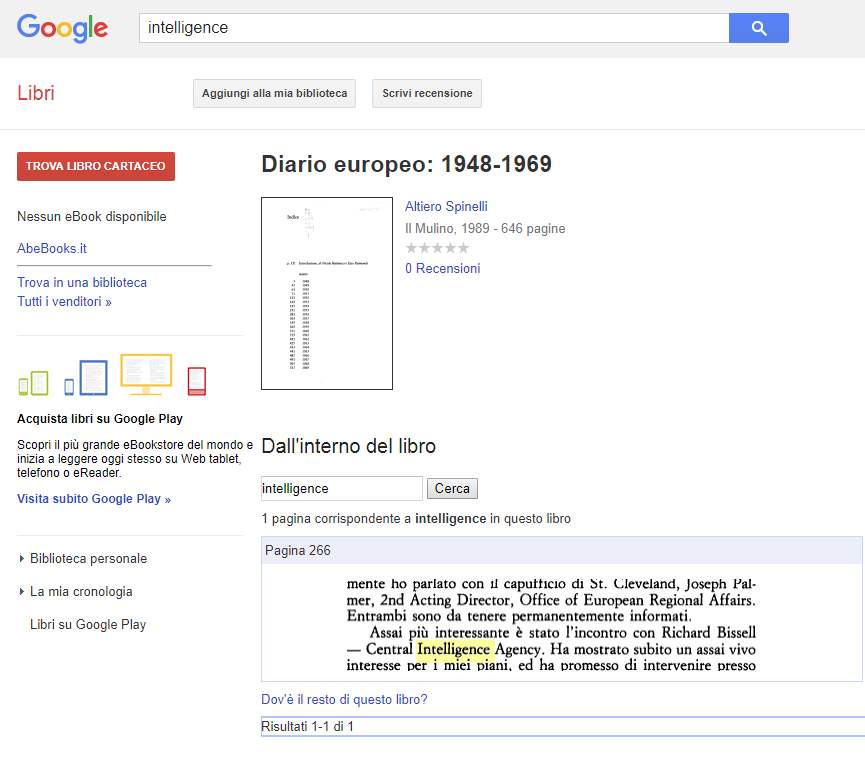Click the book cover thumbnail

point(327,293)
